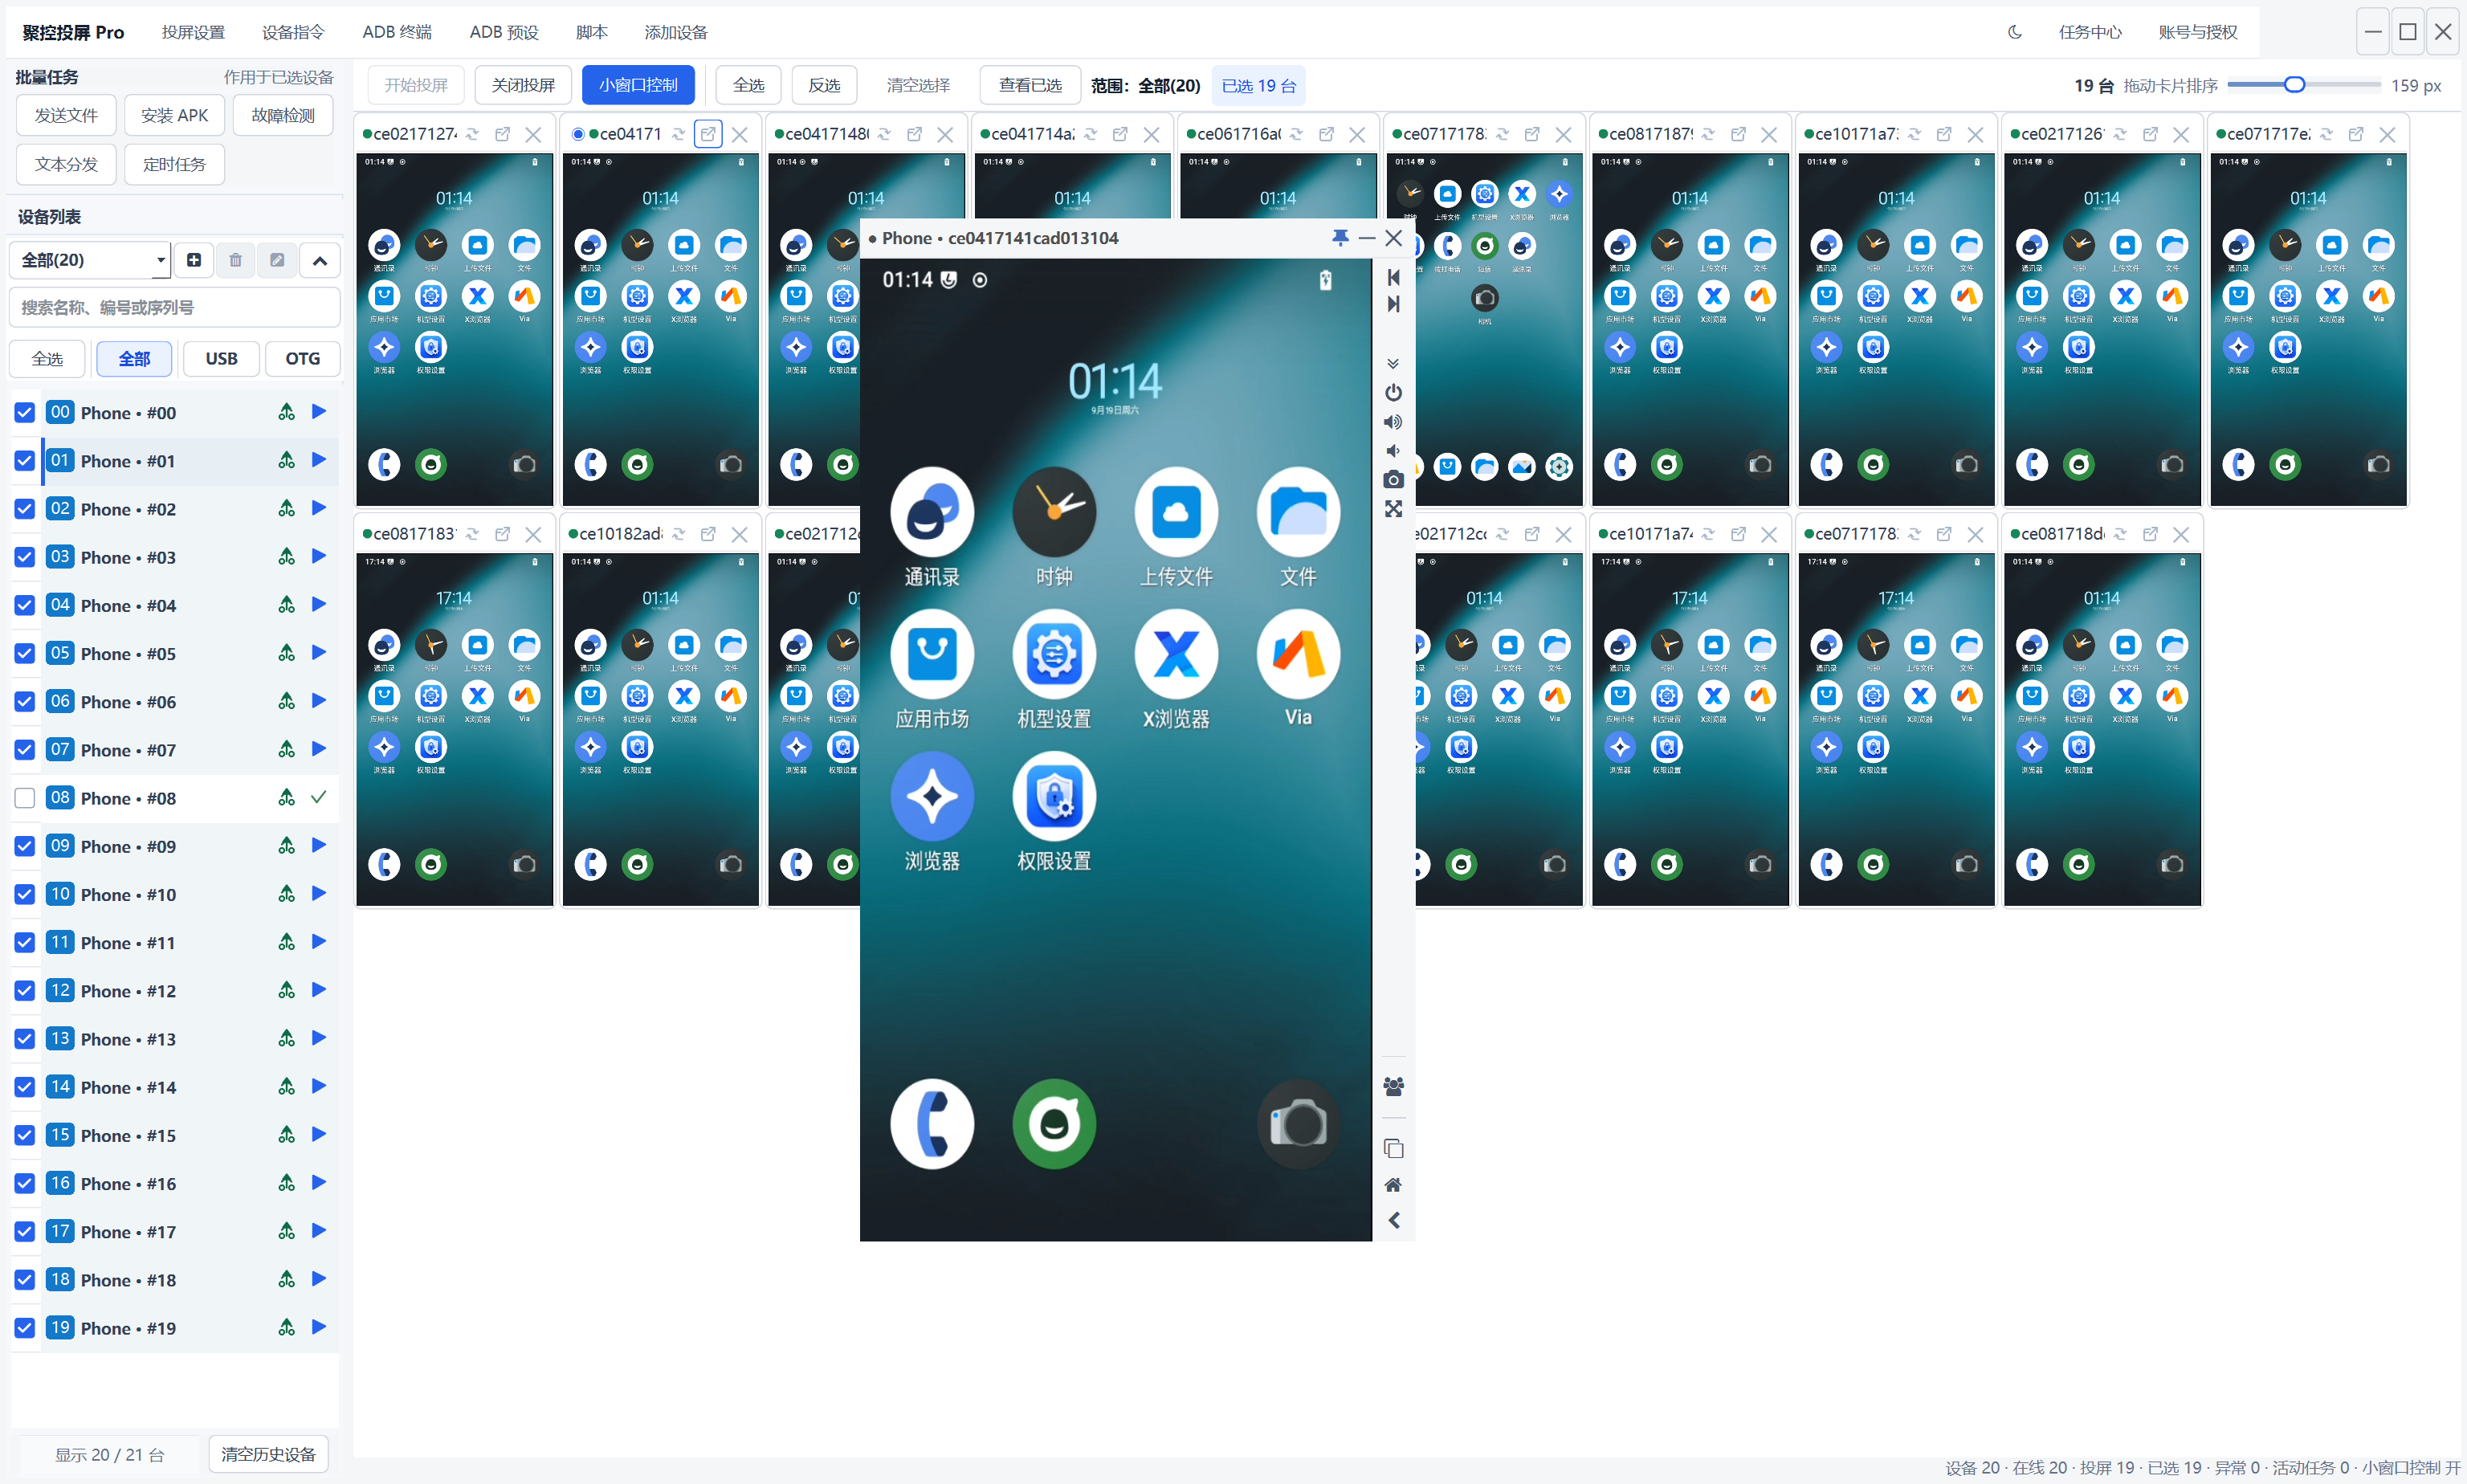Take a screenshot with the camera sidebar icon

tap(1393, 480)
